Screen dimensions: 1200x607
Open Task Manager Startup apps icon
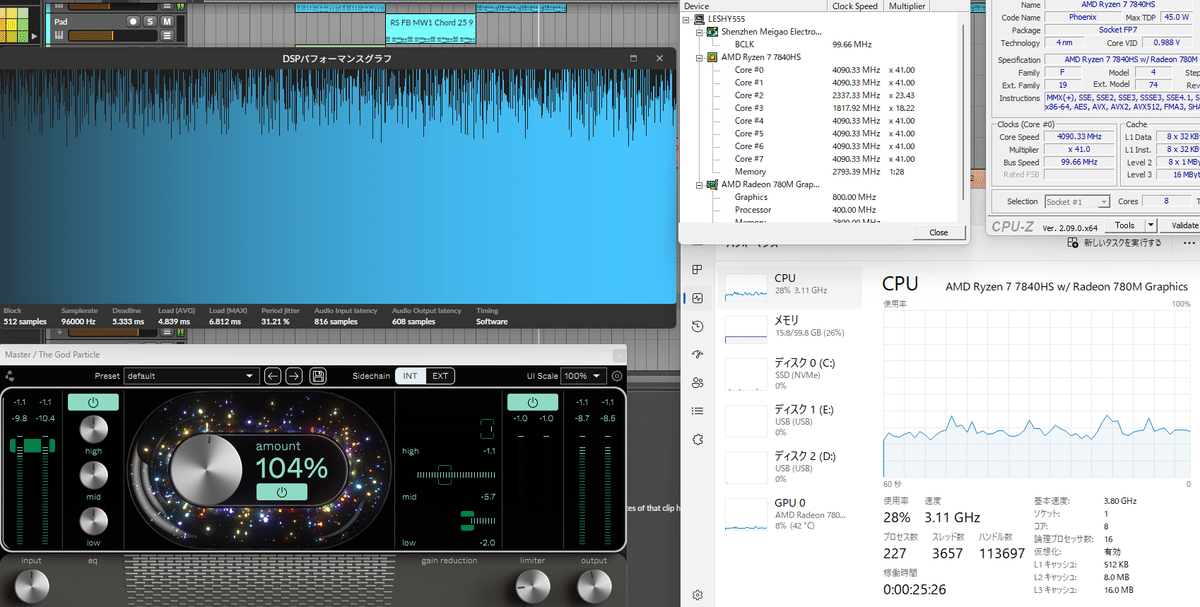697,354
